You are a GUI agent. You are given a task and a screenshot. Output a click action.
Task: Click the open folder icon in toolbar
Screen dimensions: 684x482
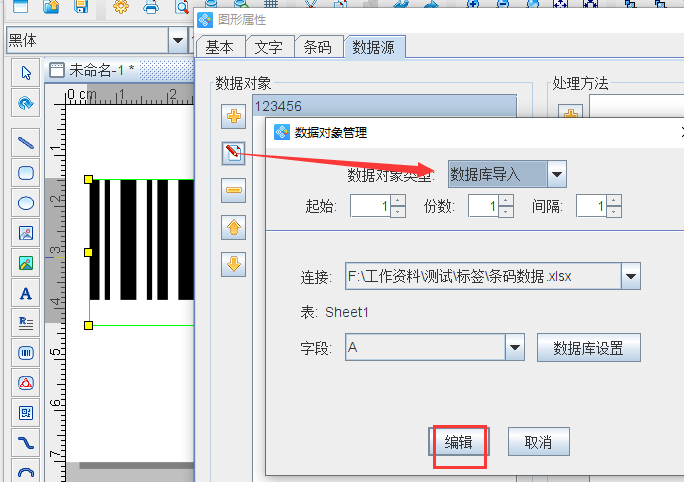click(51, 6)
